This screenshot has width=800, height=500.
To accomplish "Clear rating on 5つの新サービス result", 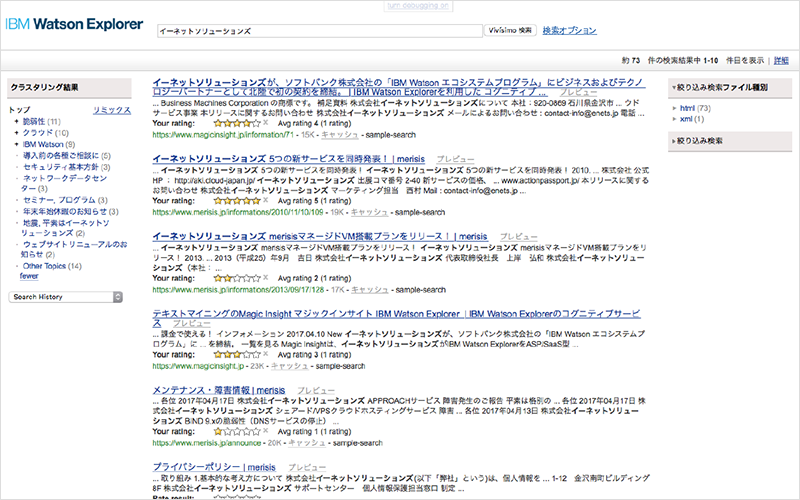I will coord(266,201).
